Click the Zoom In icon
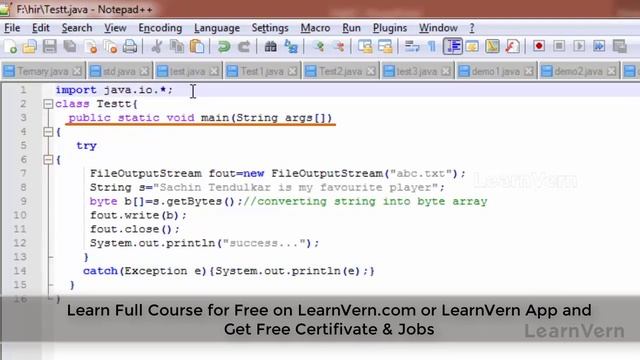The width and height of the screenshot is (640, 360). pyautogui.click(x=318, y=47)
